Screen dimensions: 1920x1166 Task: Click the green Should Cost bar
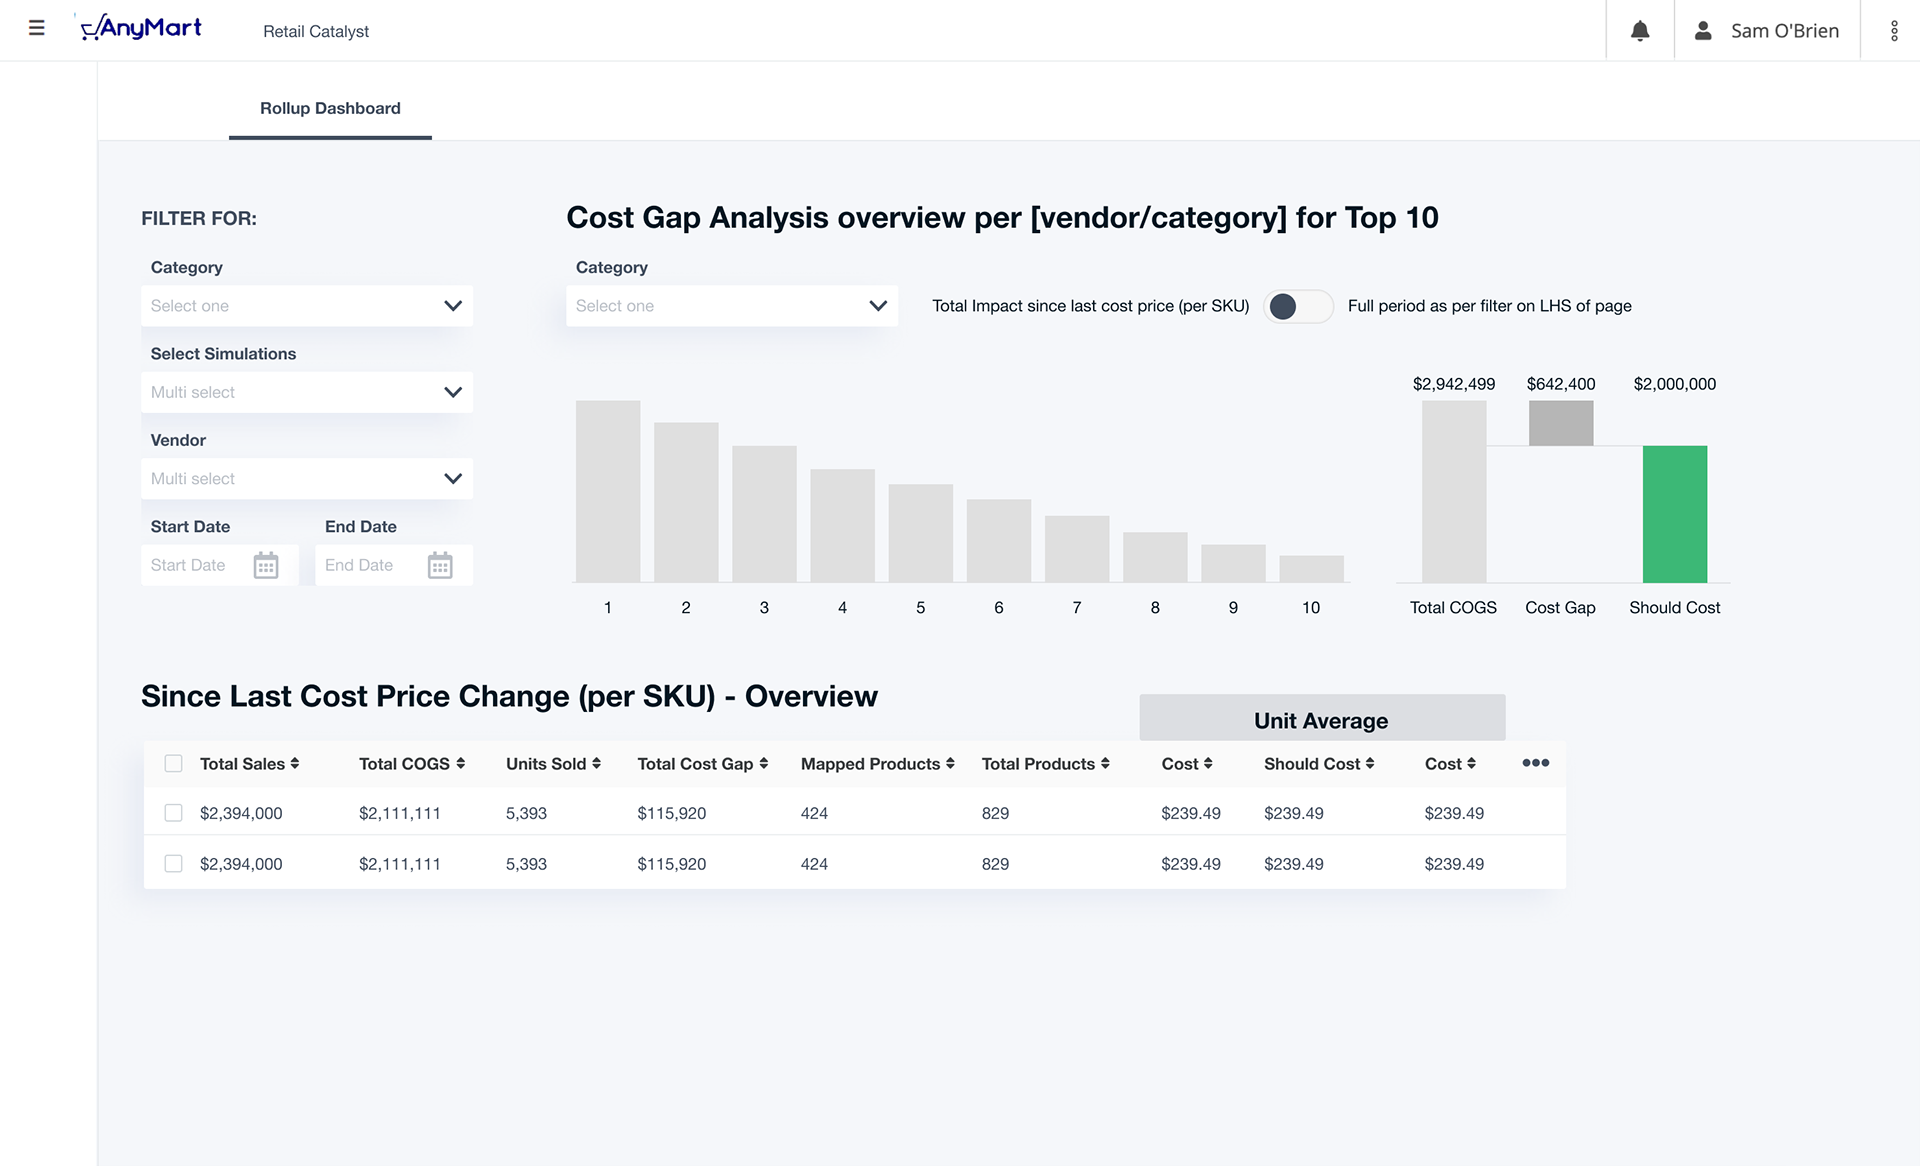point(1674,514)
